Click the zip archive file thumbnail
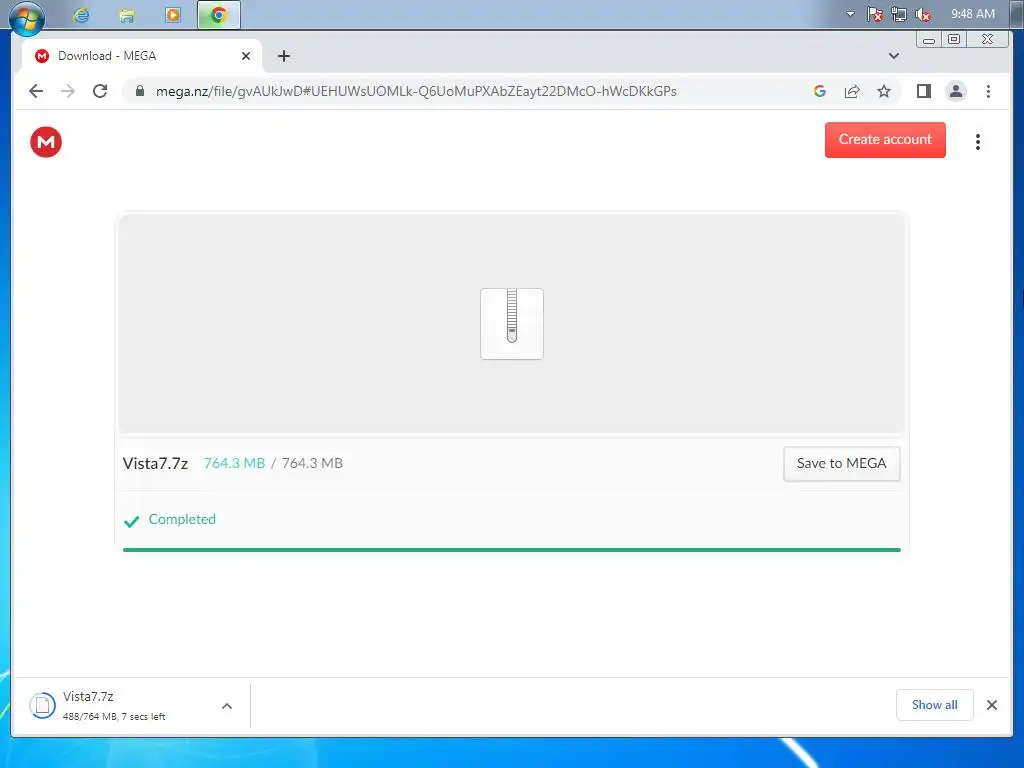 pos(512,324)
